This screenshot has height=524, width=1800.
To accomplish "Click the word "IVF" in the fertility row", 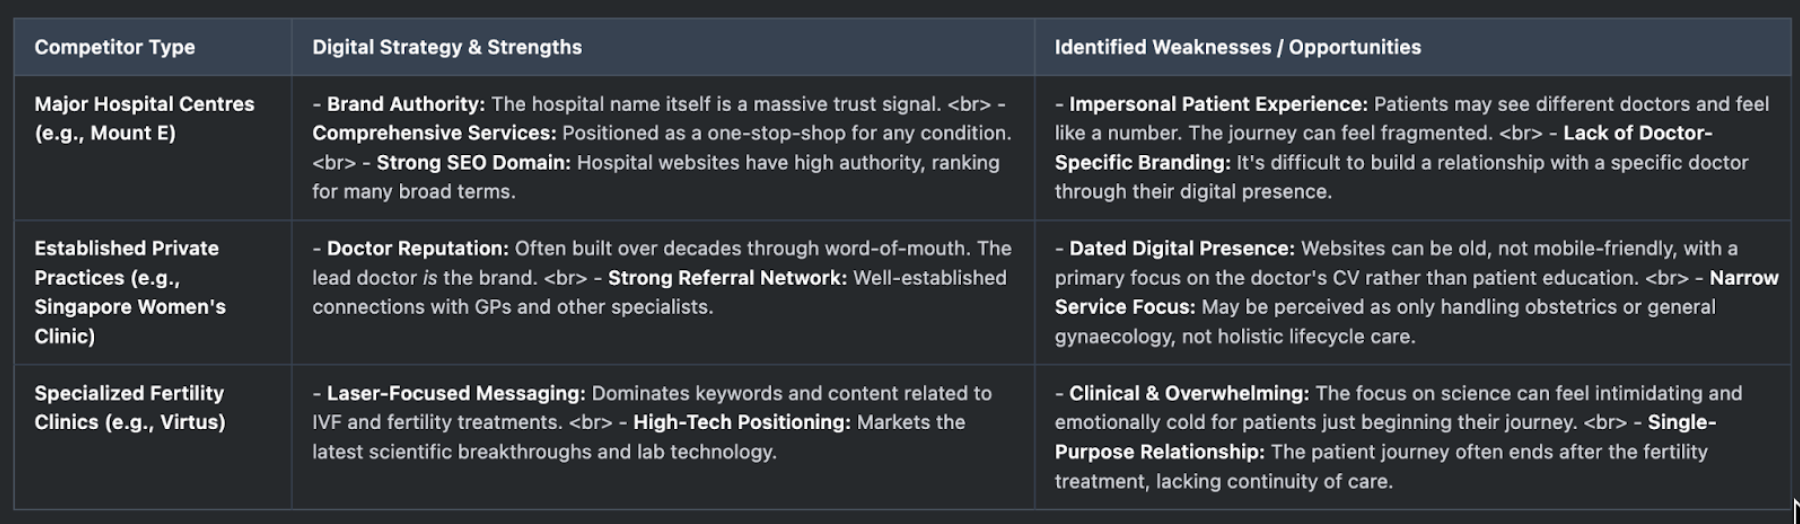I will click(328, 422).
